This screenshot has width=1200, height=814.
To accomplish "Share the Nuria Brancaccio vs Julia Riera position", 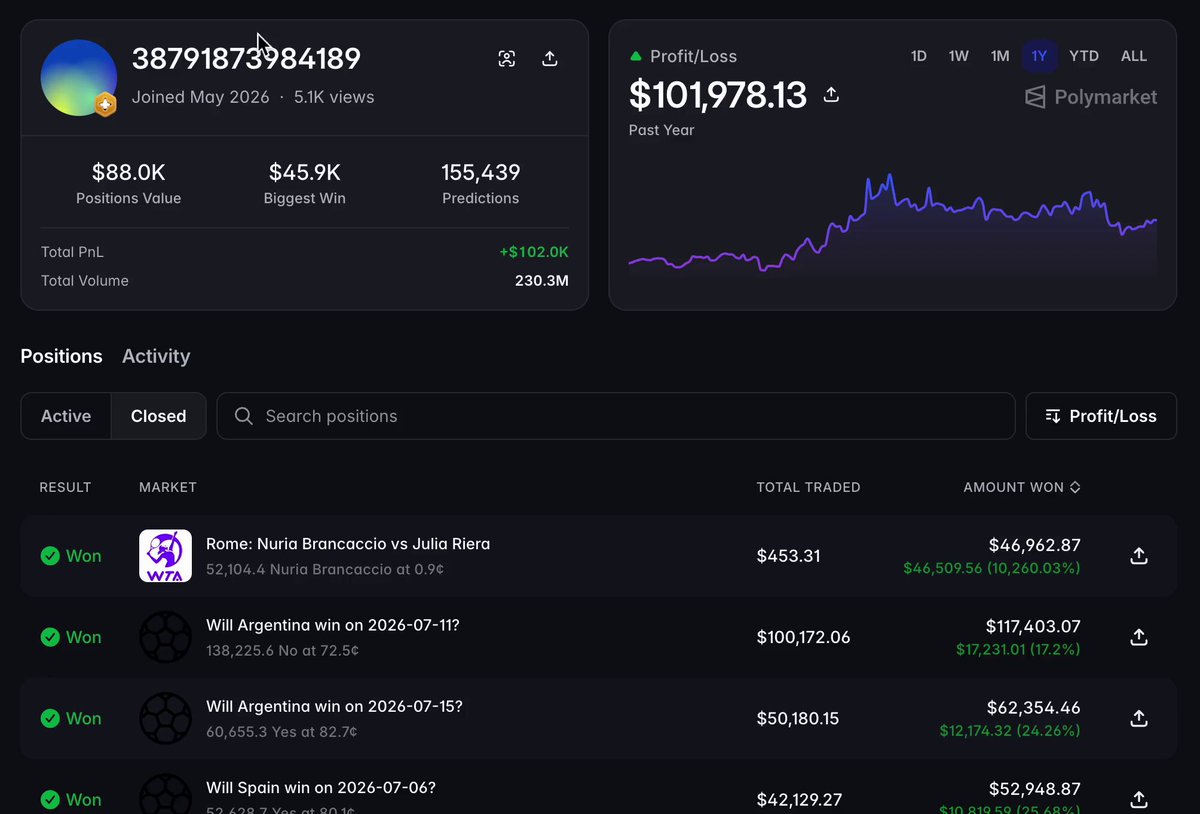I will [x=1138, y=556].
